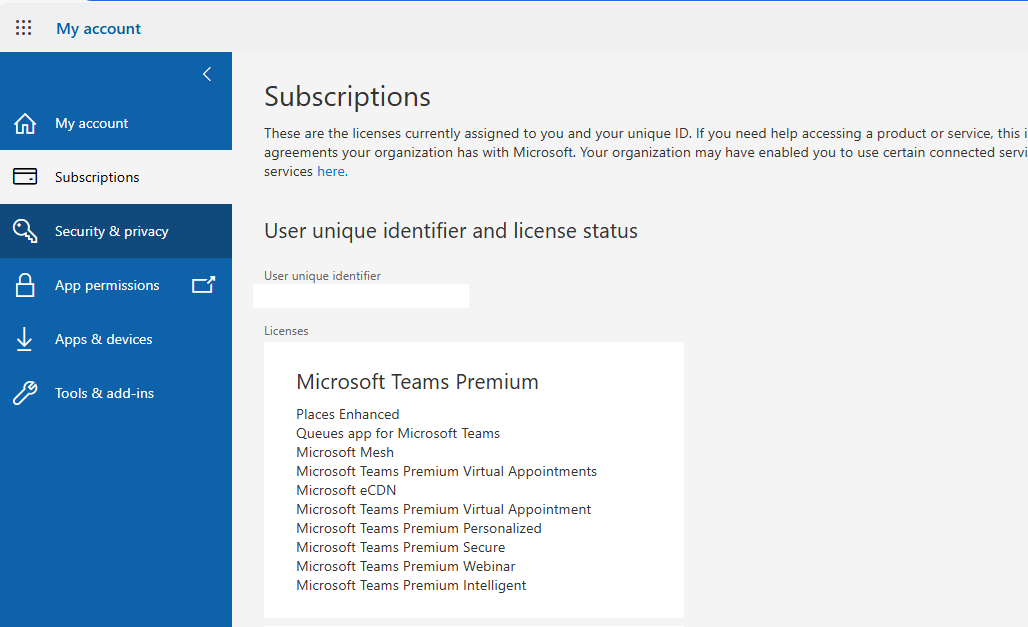Click the Licenses label
The image size is (1028, 627).
pos(286,331)
